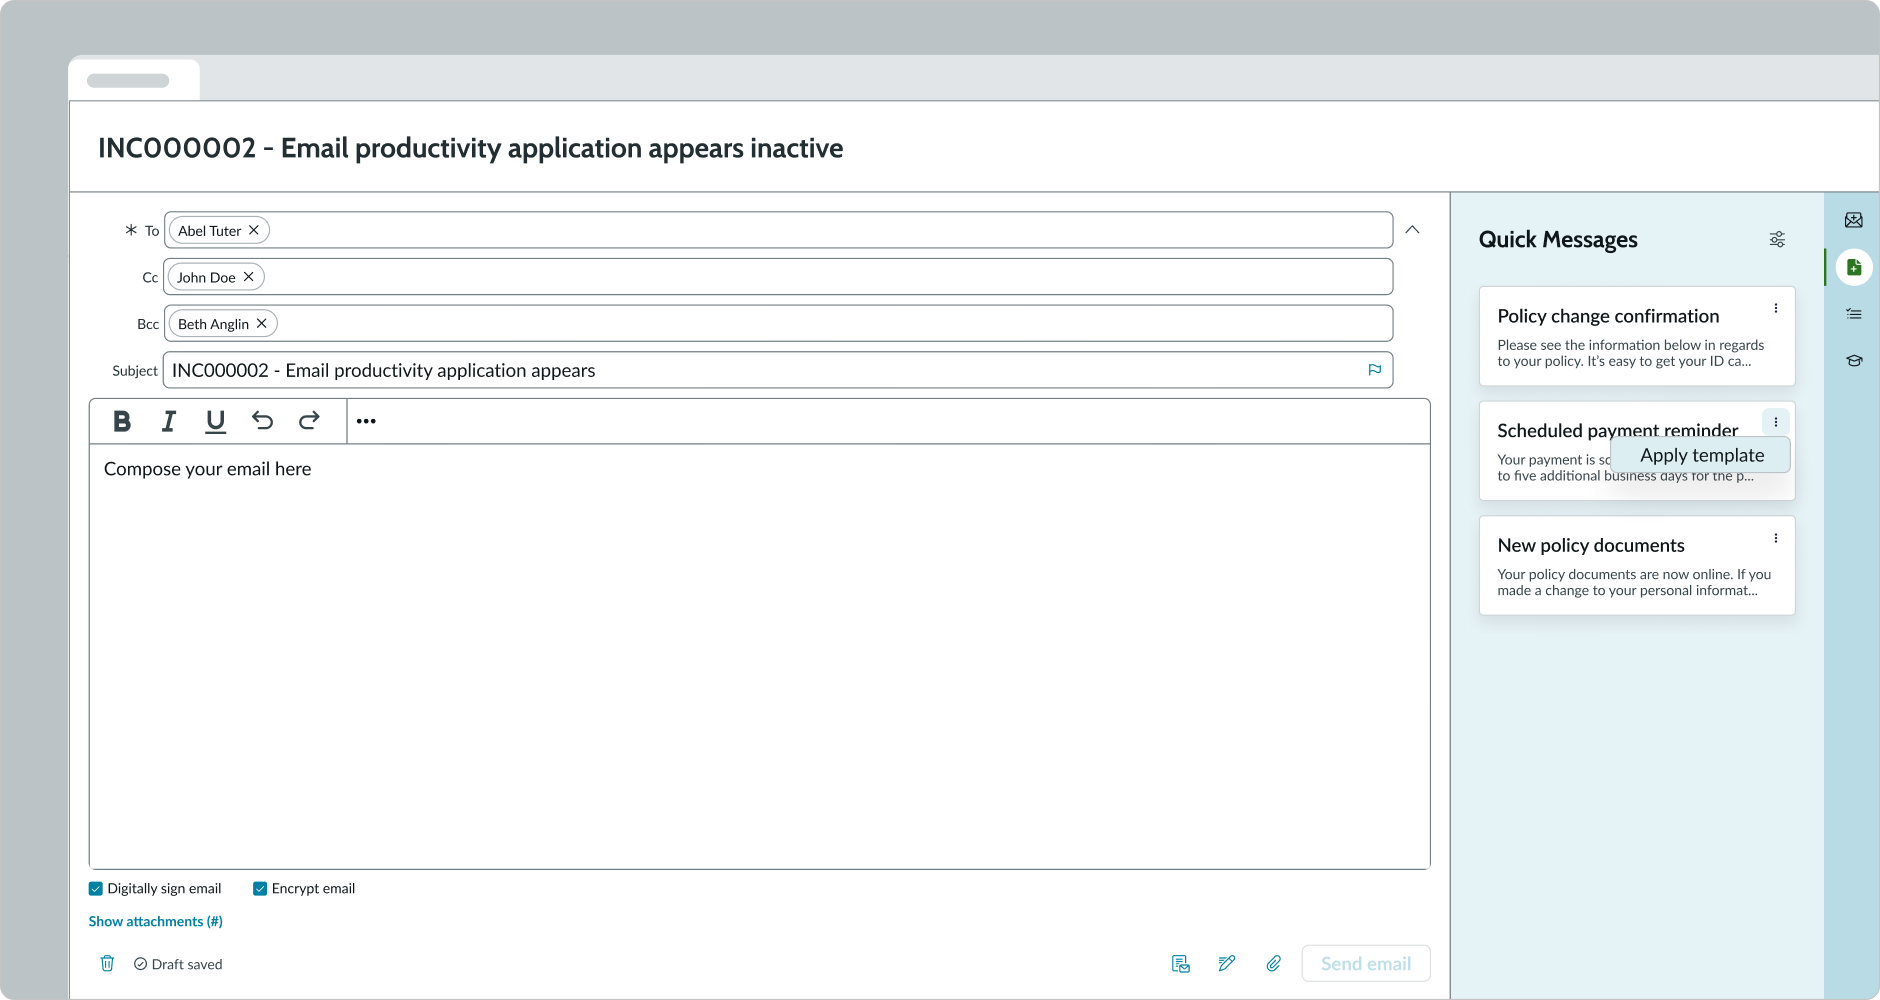Click the attachment paperclip icon
Screen dimensions: 1880x1000
tap(1273, 964)
